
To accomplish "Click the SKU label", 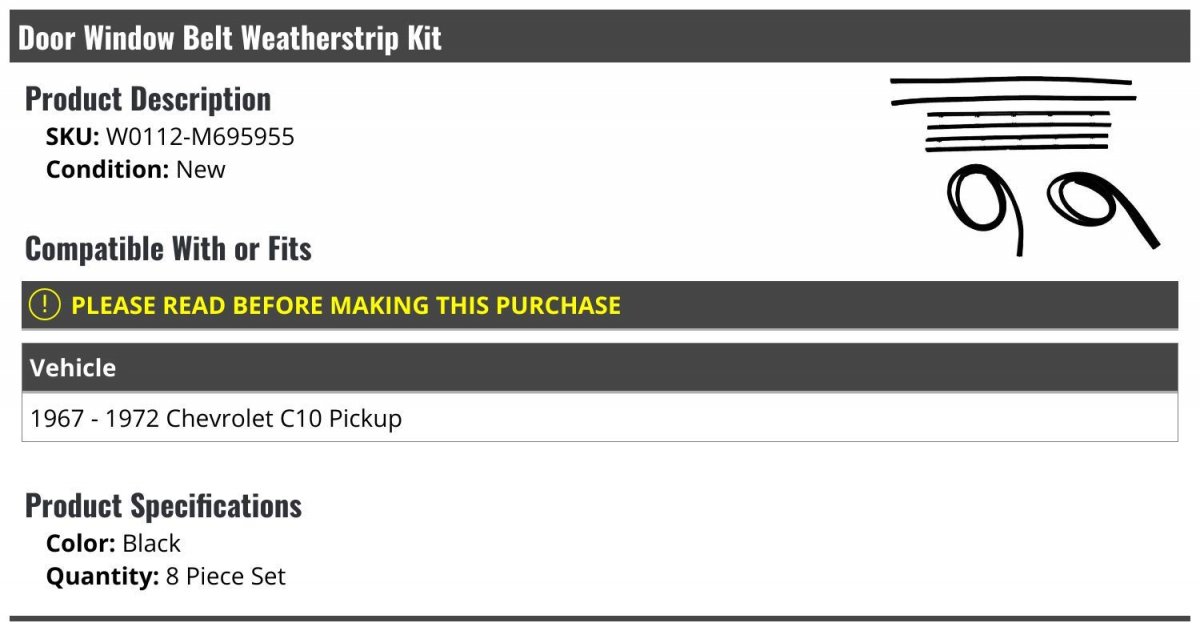I will 73,137.
